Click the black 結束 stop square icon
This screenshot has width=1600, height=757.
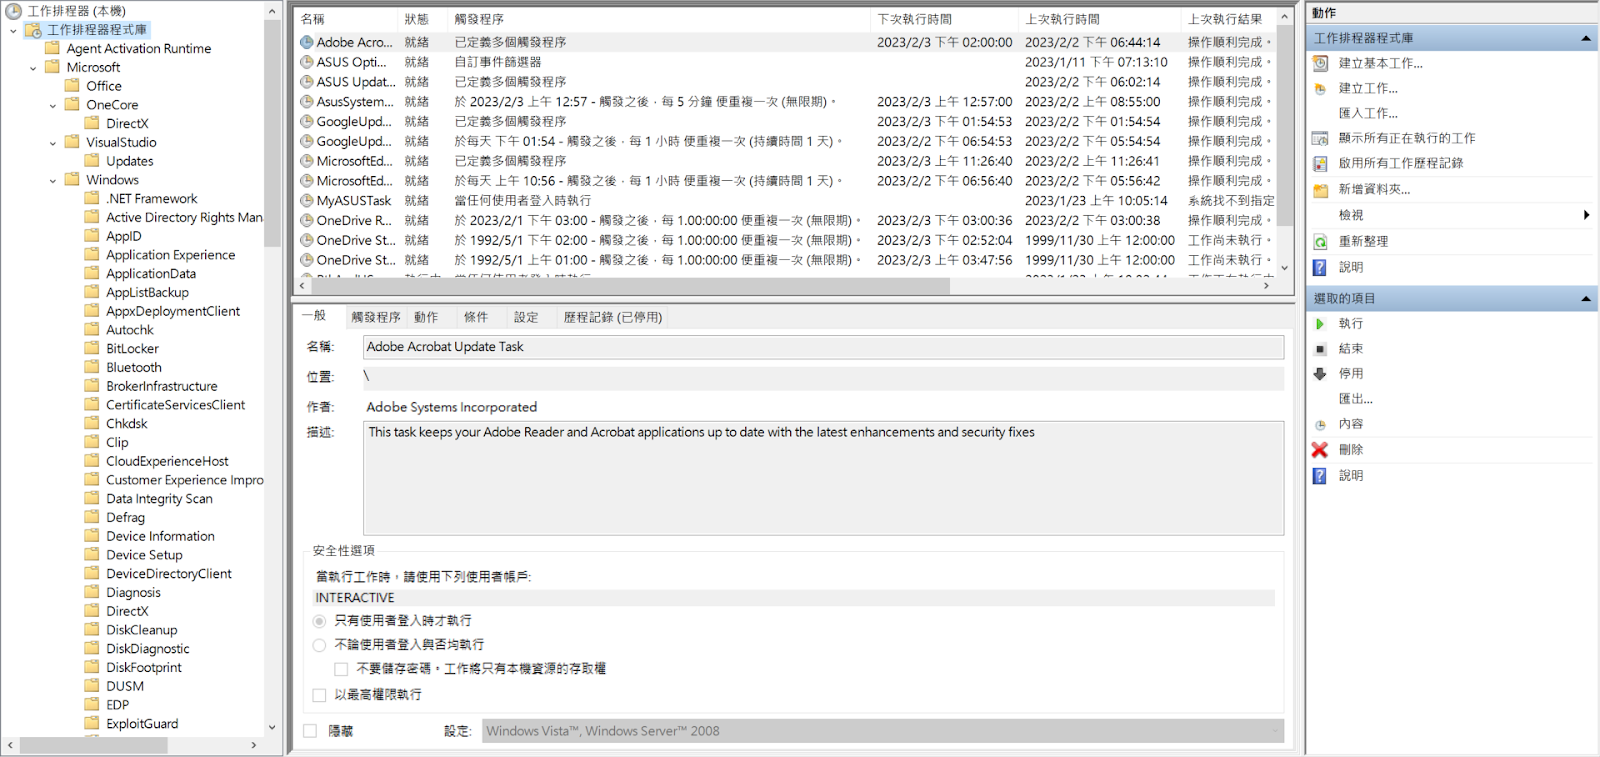[1320, 349]
